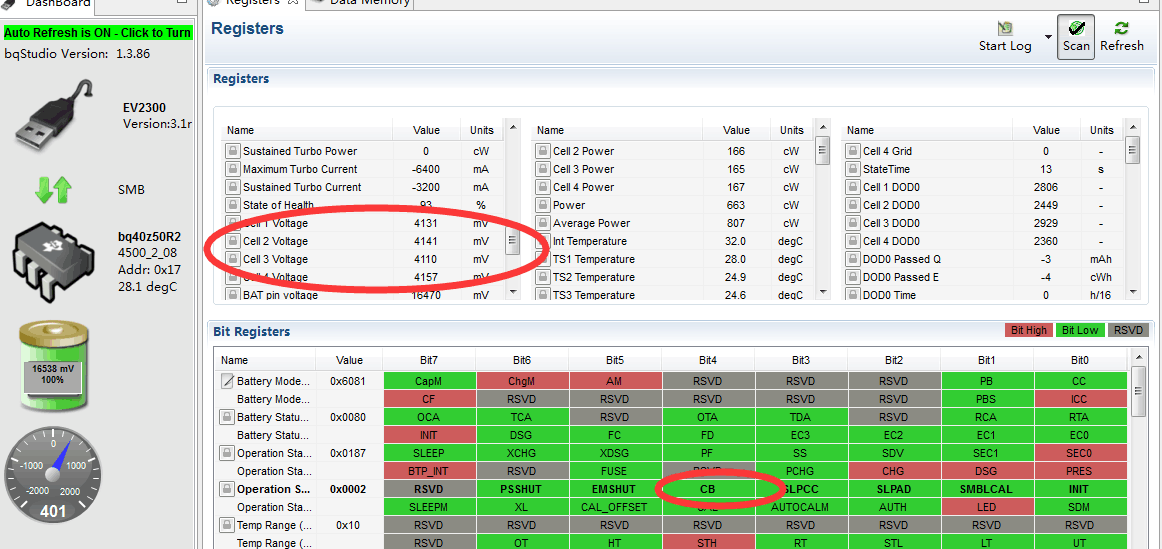Click the Scan button icon
This screenshot has width=1162, height=549.
(1076, 27)
